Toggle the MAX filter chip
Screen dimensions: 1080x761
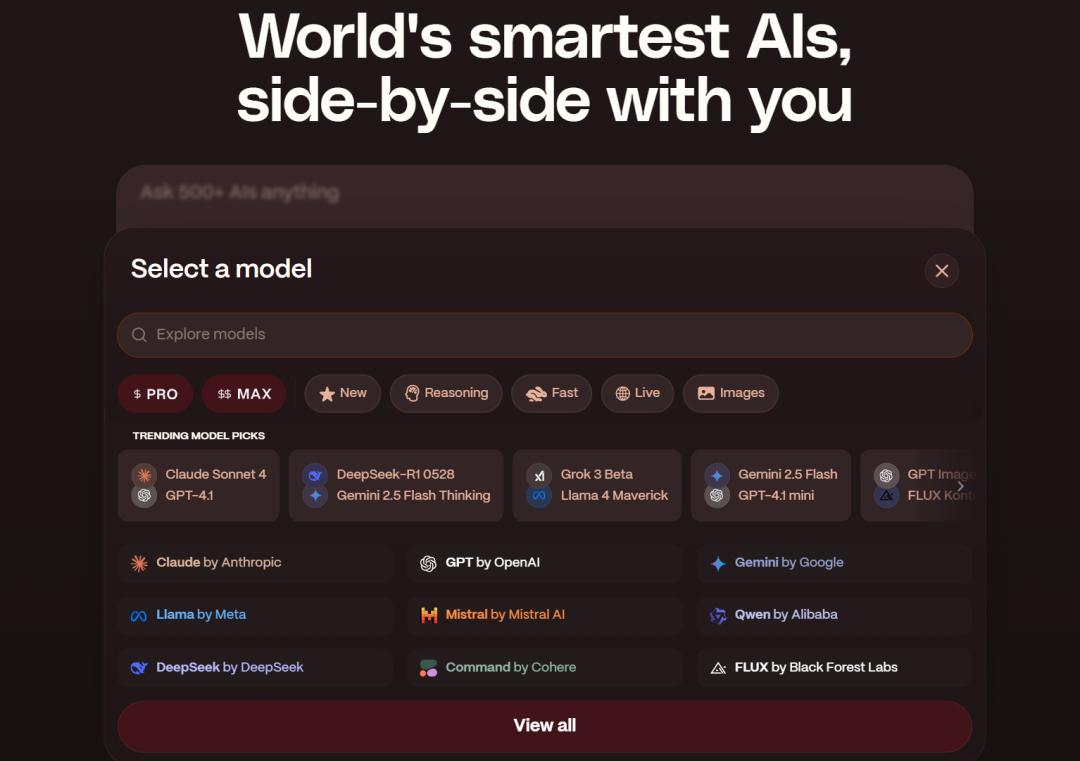(x=244, y=394)
